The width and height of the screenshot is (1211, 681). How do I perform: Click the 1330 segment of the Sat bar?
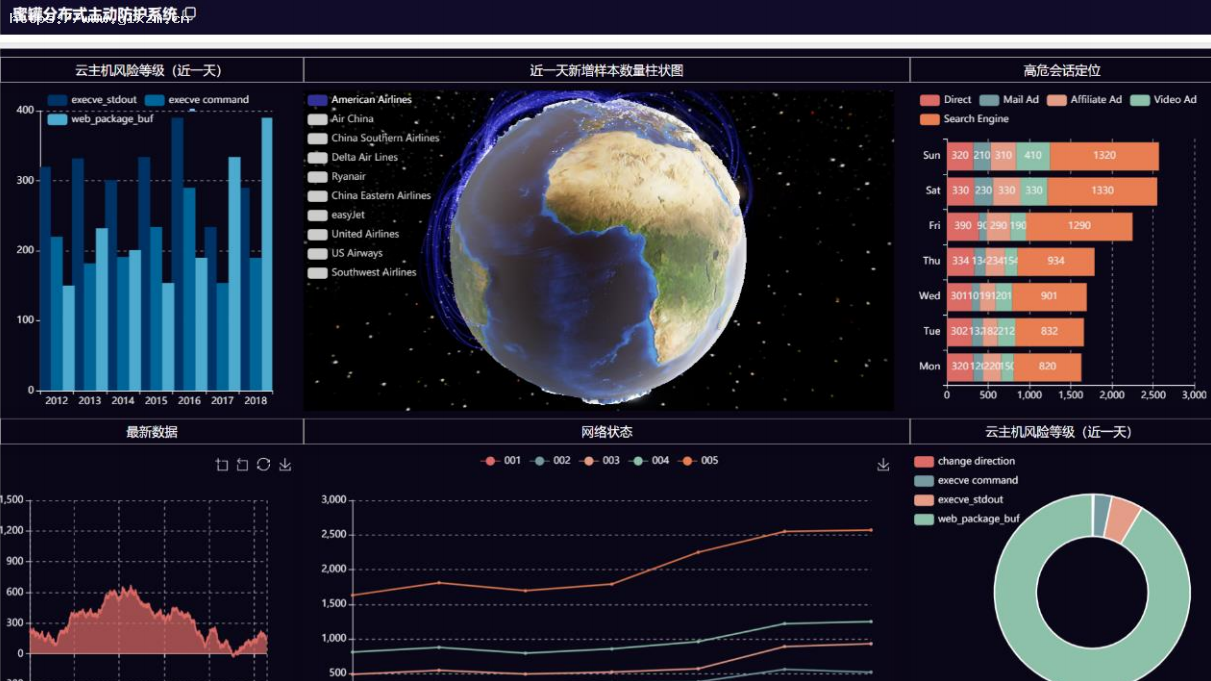point(1102,191)
